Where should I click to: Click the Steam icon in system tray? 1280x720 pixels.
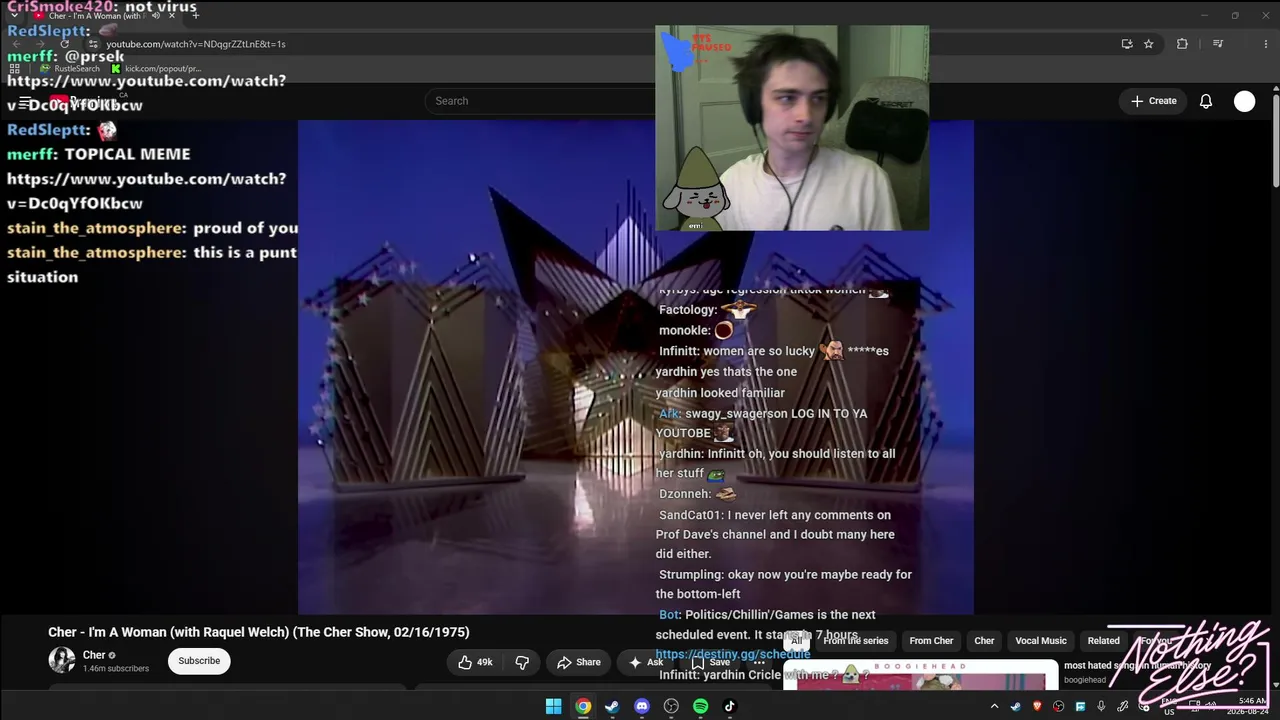pyautogui.click(x=1016, y=707)
